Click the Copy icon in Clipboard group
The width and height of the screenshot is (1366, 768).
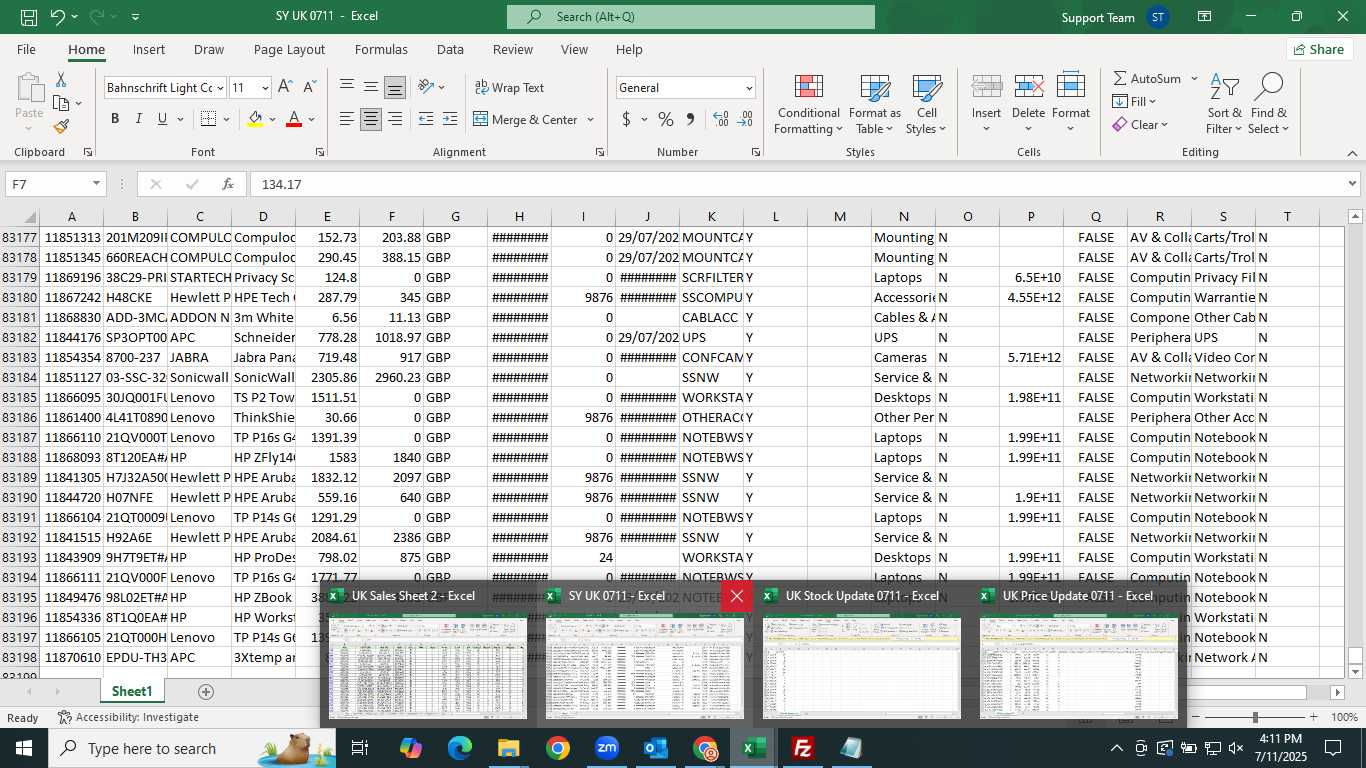coord(61,103)
